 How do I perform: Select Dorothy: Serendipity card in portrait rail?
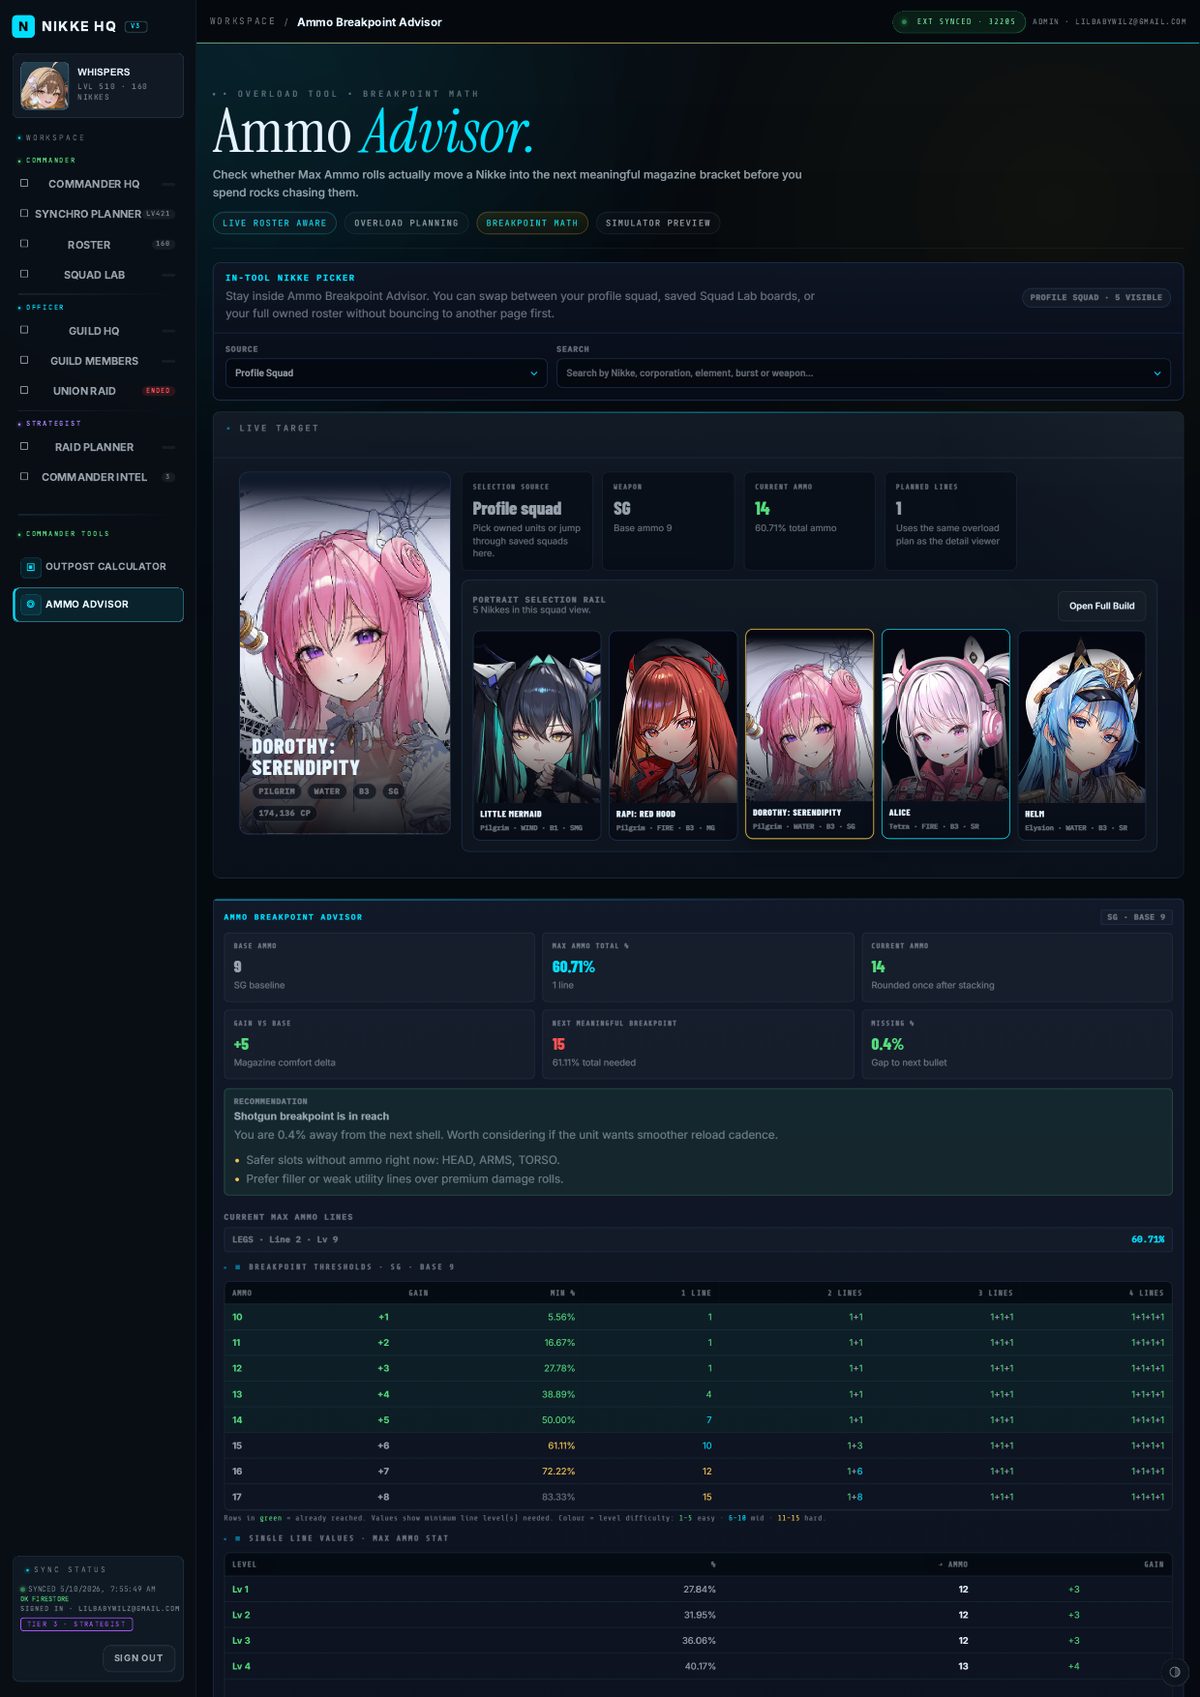click(x=809, y=734)
